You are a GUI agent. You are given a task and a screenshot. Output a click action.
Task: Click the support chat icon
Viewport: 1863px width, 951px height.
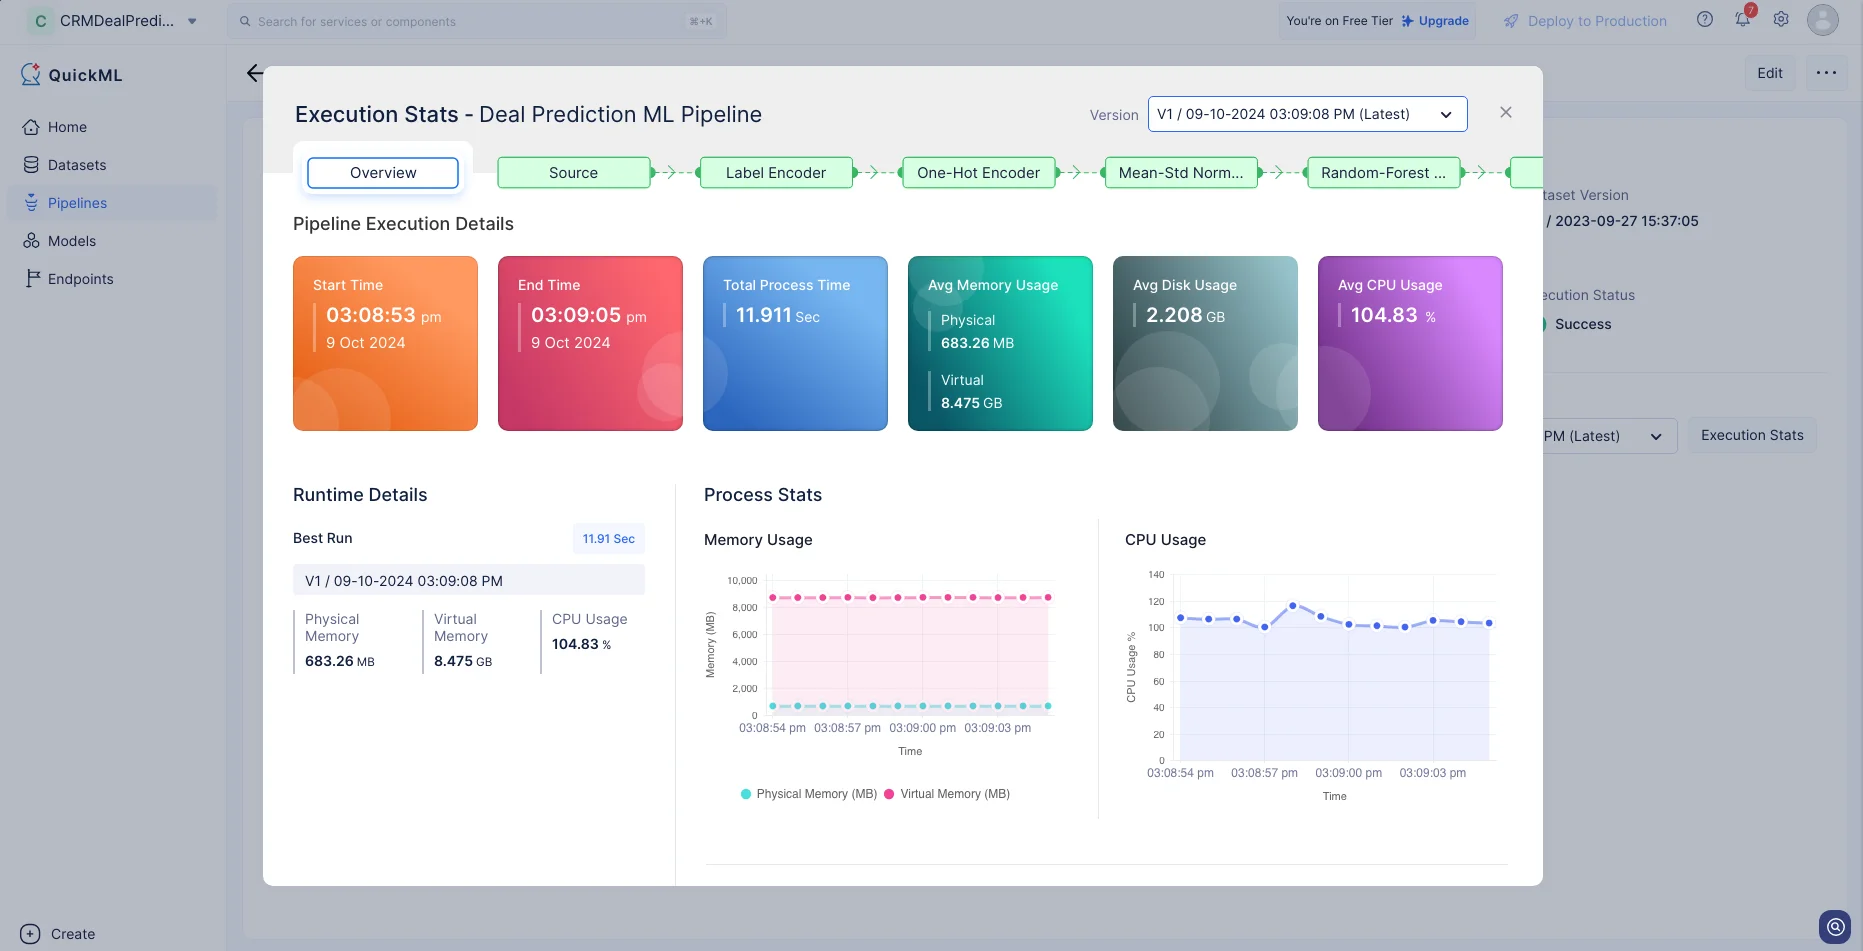pyautogui.click(x=1835, y=927)
